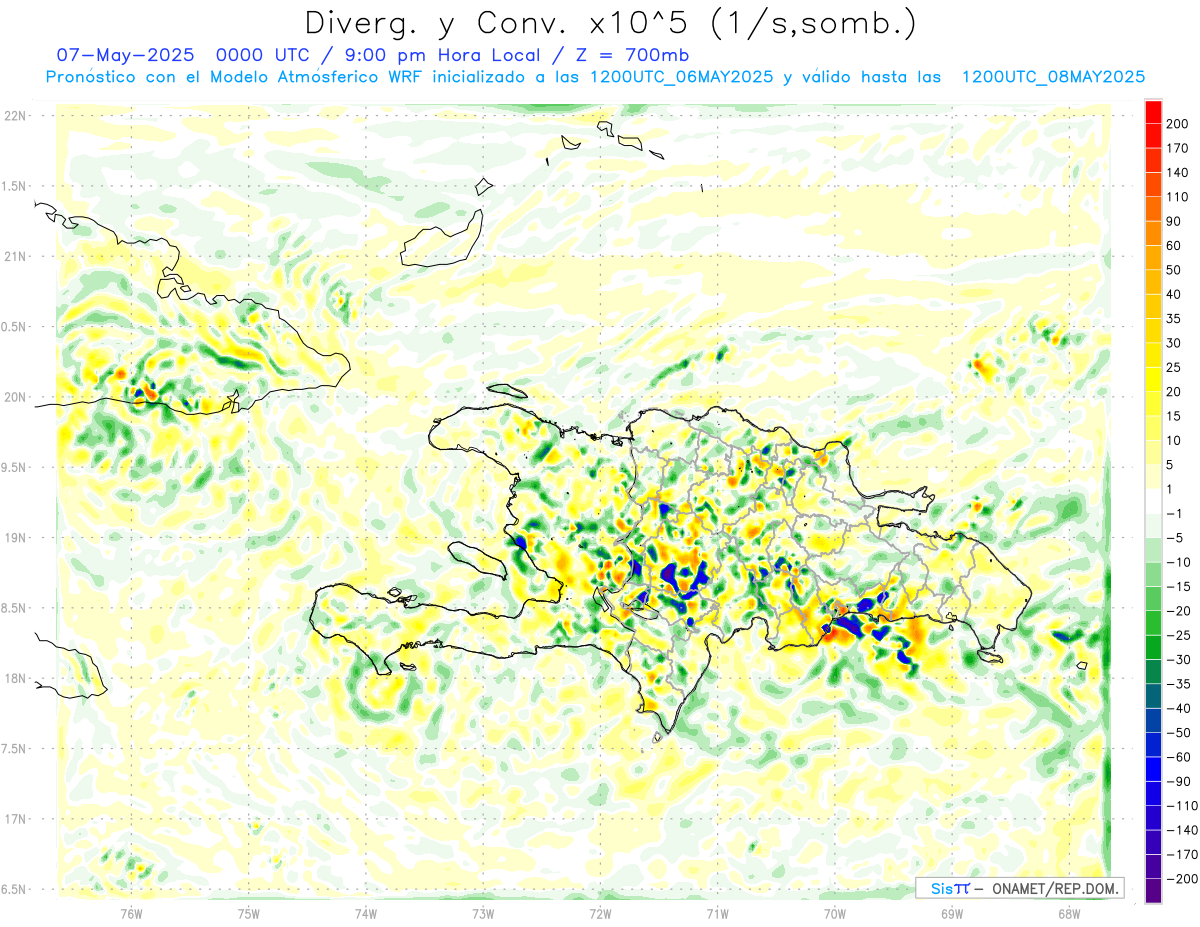Click the colorbar value -25
Screen dimensions: 1200x927
coord(1176,636)
